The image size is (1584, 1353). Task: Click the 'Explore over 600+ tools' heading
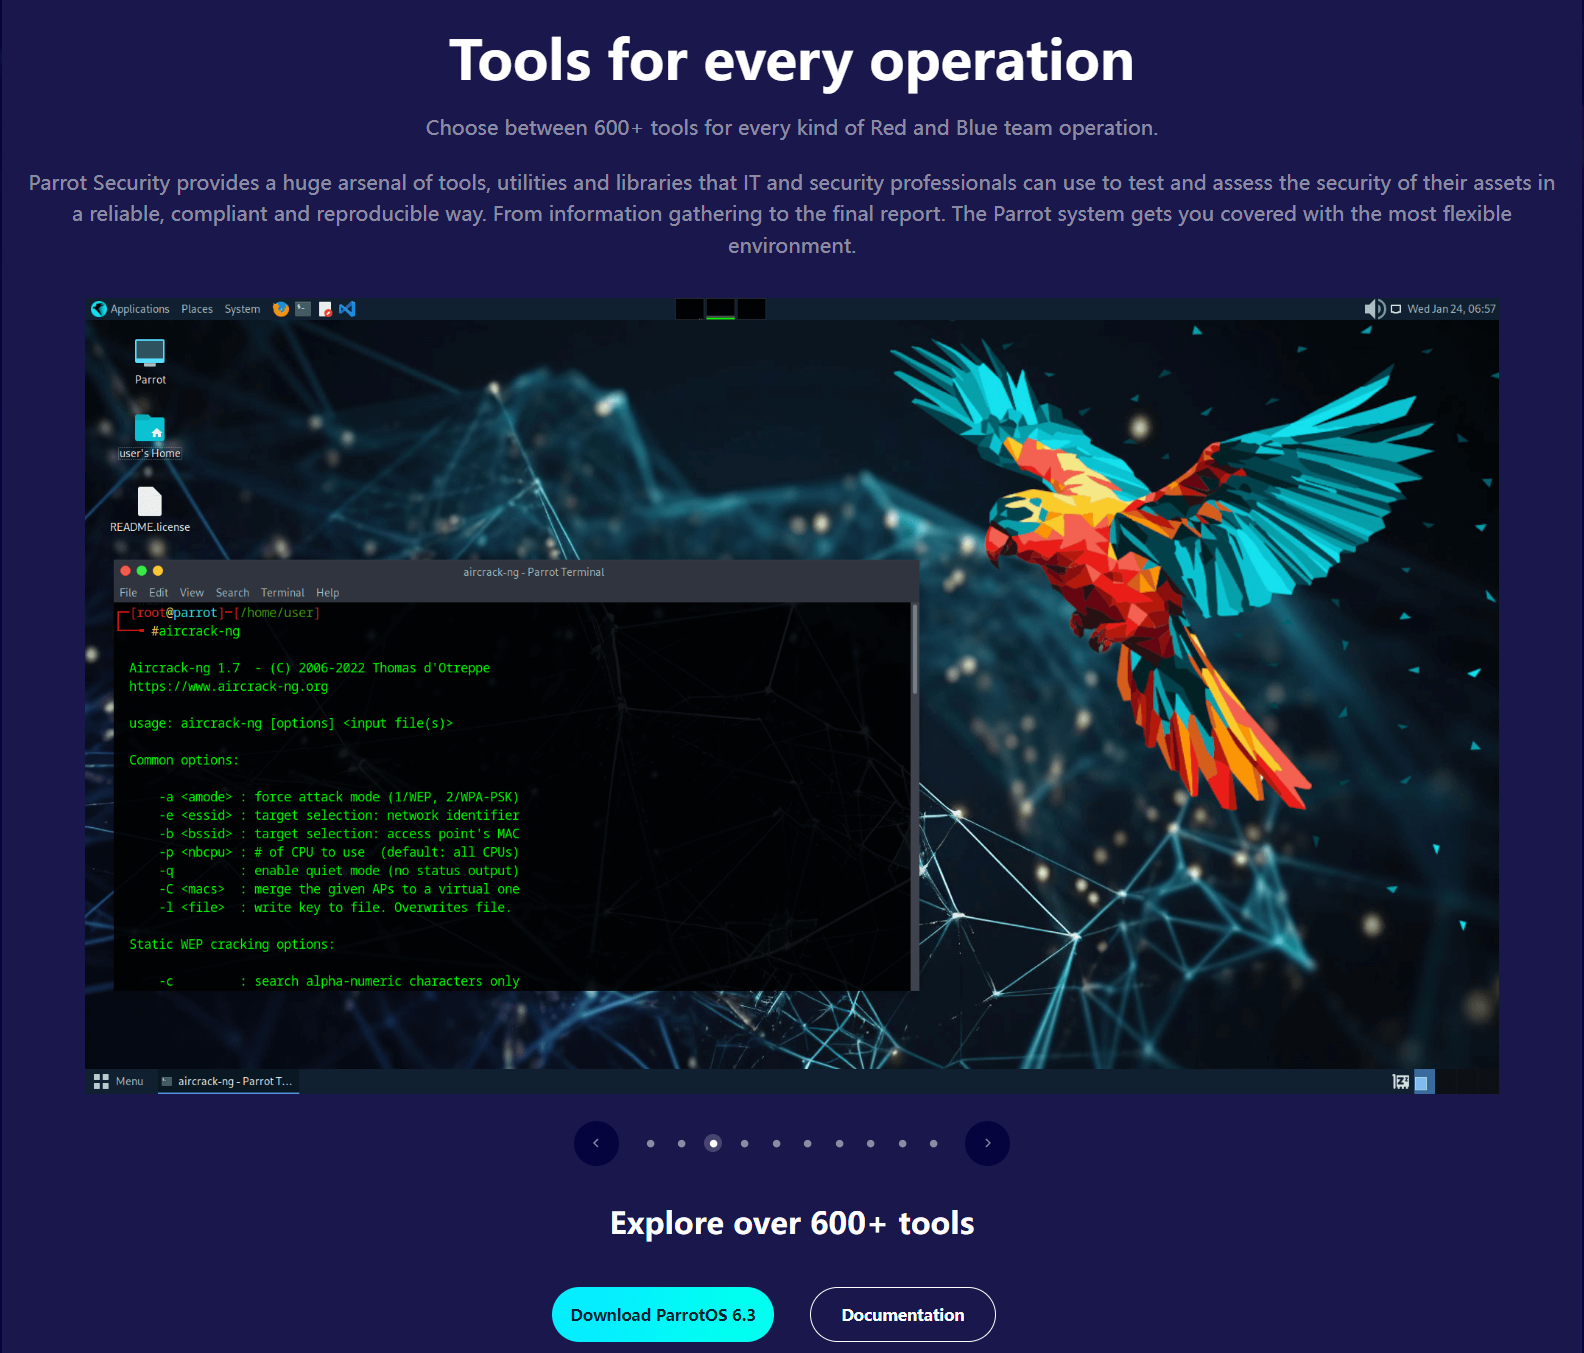pyautogui.click(x=792, y=1223)
